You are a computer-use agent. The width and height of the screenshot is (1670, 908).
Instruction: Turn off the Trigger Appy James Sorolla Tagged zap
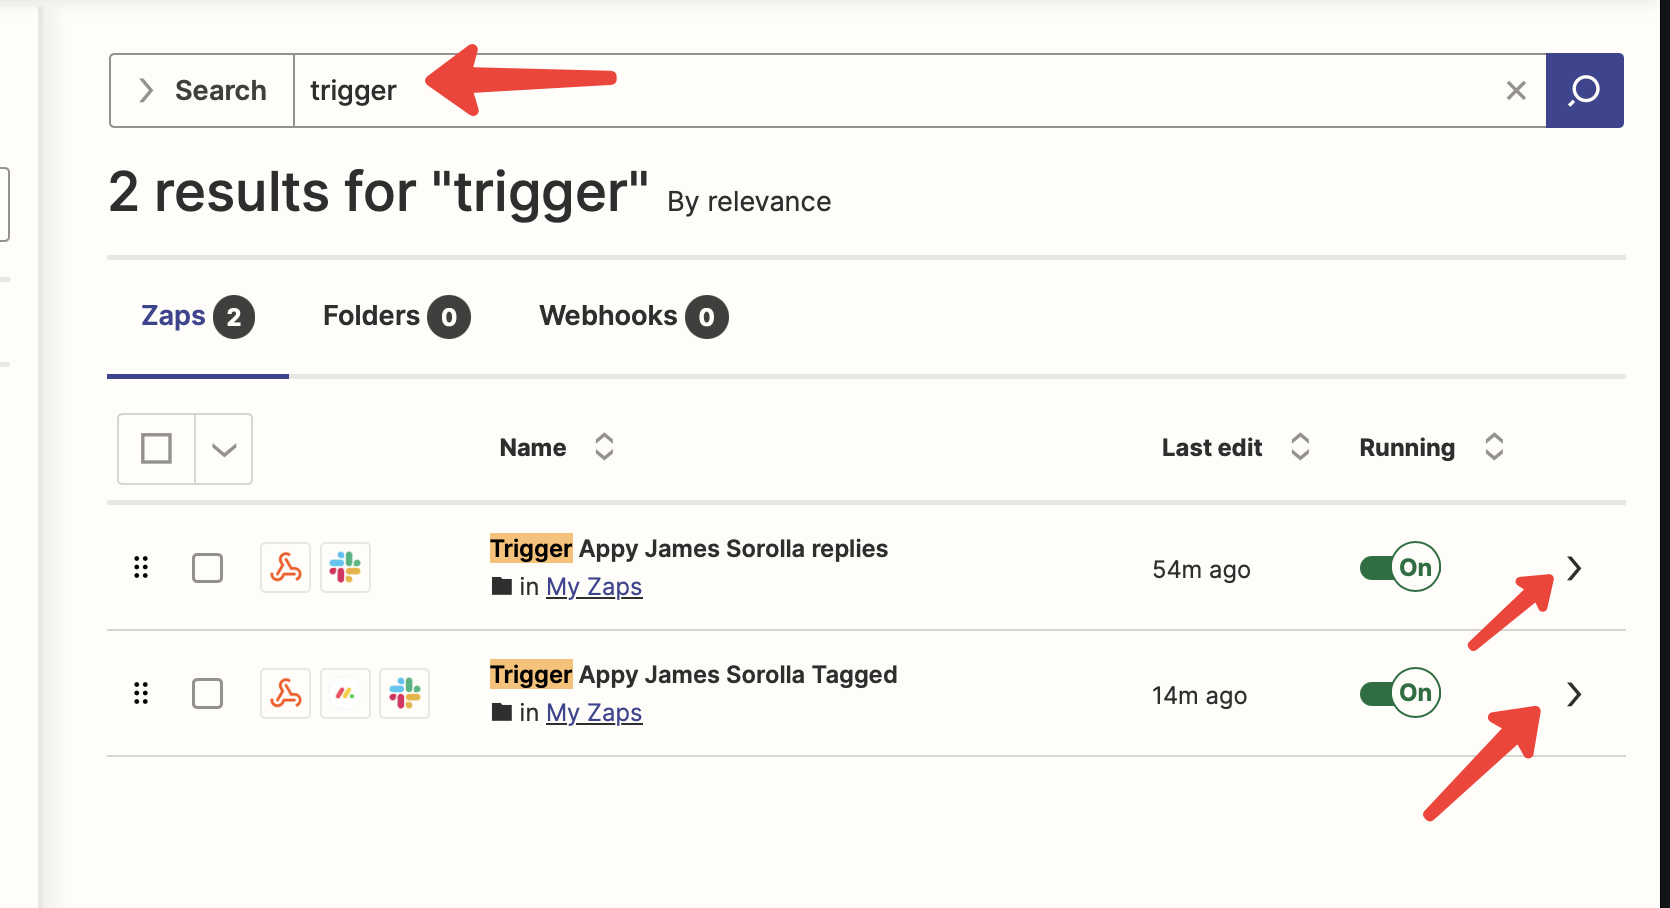coord(1399,693)
